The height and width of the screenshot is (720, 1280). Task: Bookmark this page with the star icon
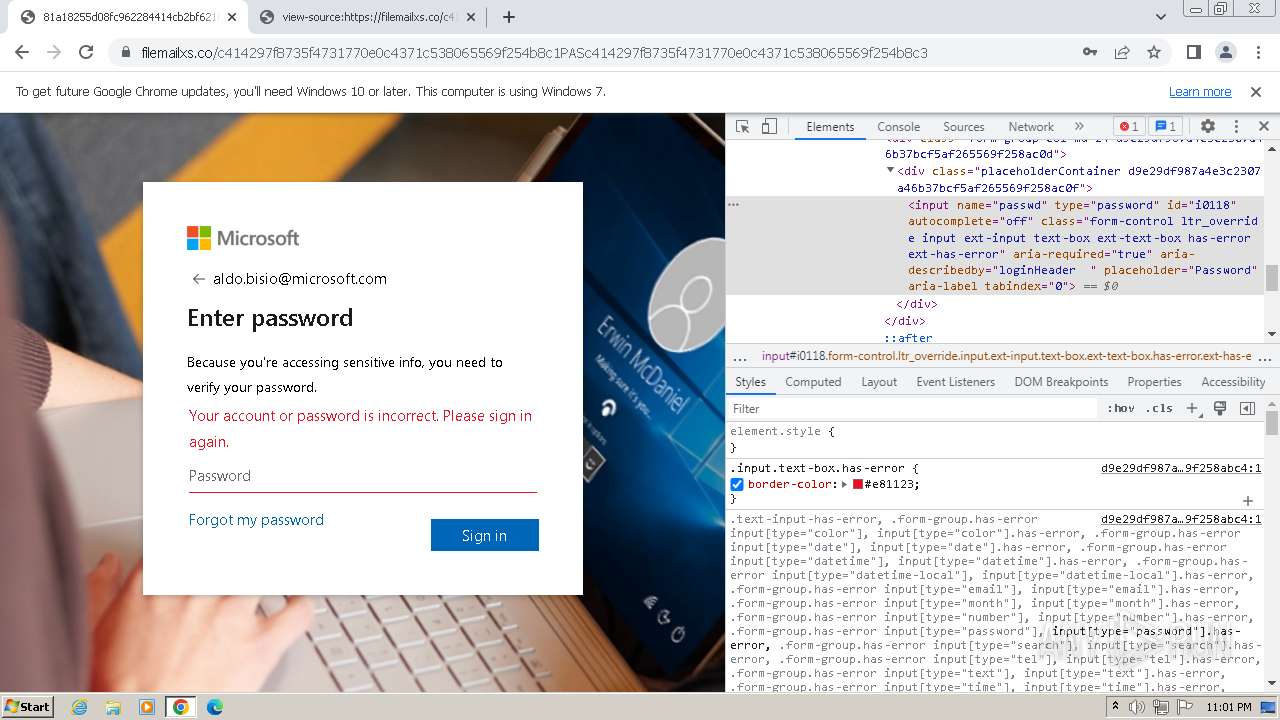pyautogui.click(x=1154, y=52)
